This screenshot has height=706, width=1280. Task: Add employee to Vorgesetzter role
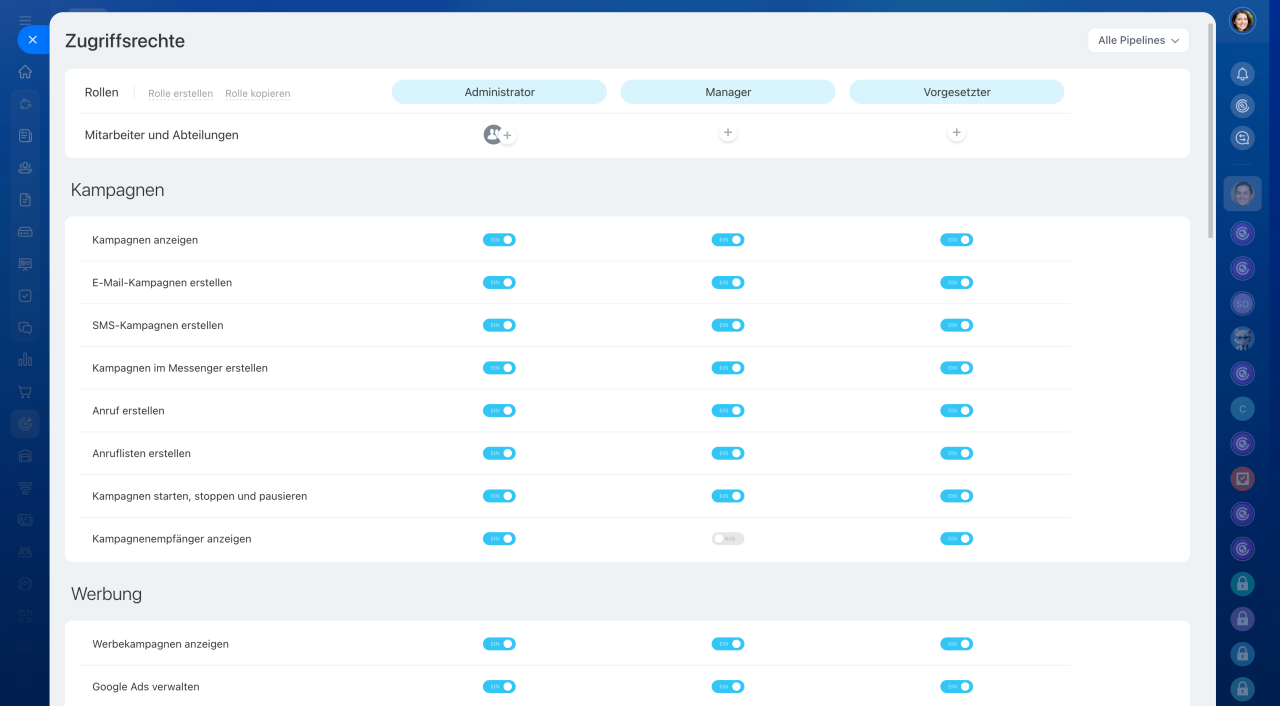tap(957, 133)
